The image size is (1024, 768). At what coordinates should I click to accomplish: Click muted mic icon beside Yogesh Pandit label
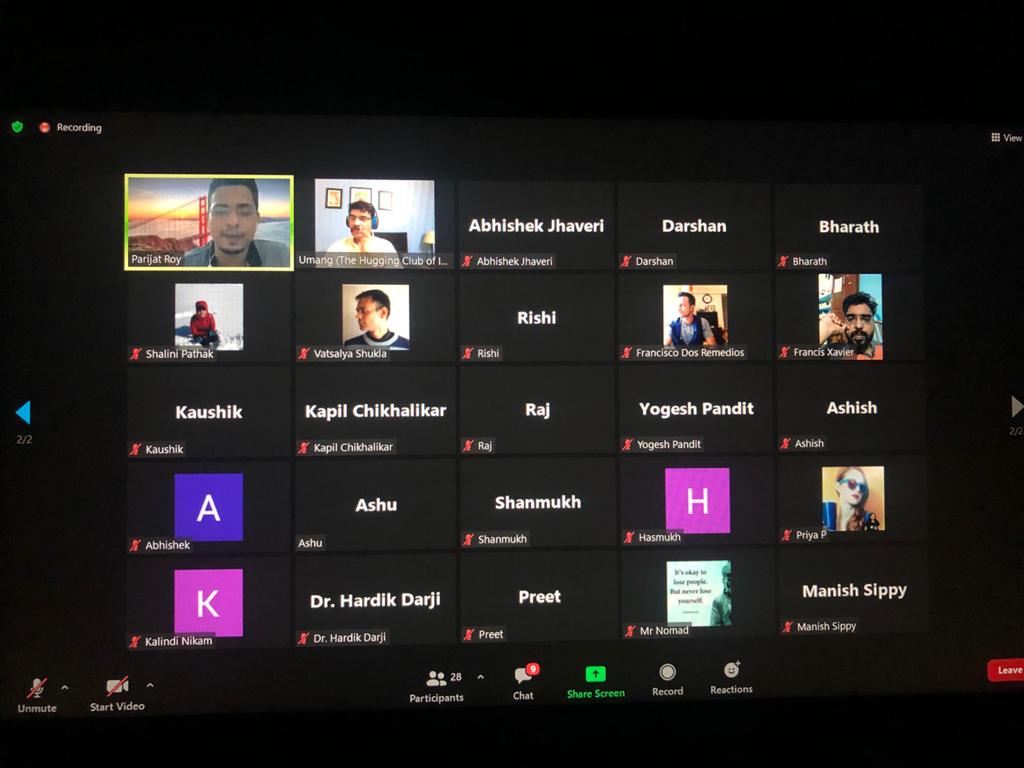coord(628,445)
